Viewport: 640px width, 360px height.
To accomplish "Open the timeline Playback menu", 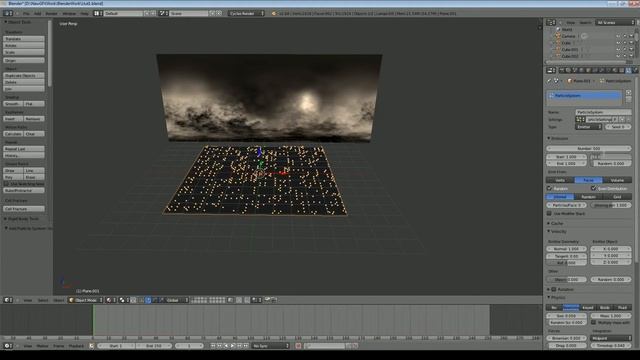I will click(x=76, y=346).
